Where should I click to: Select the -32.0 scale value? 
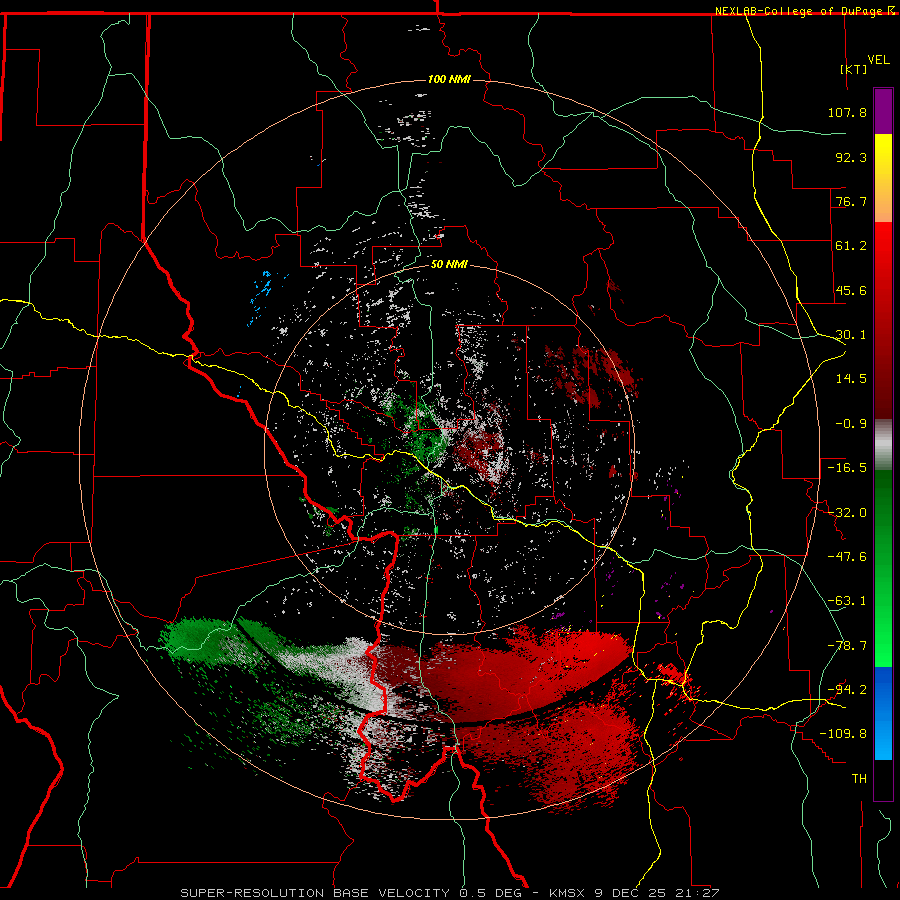pos(847,513)
